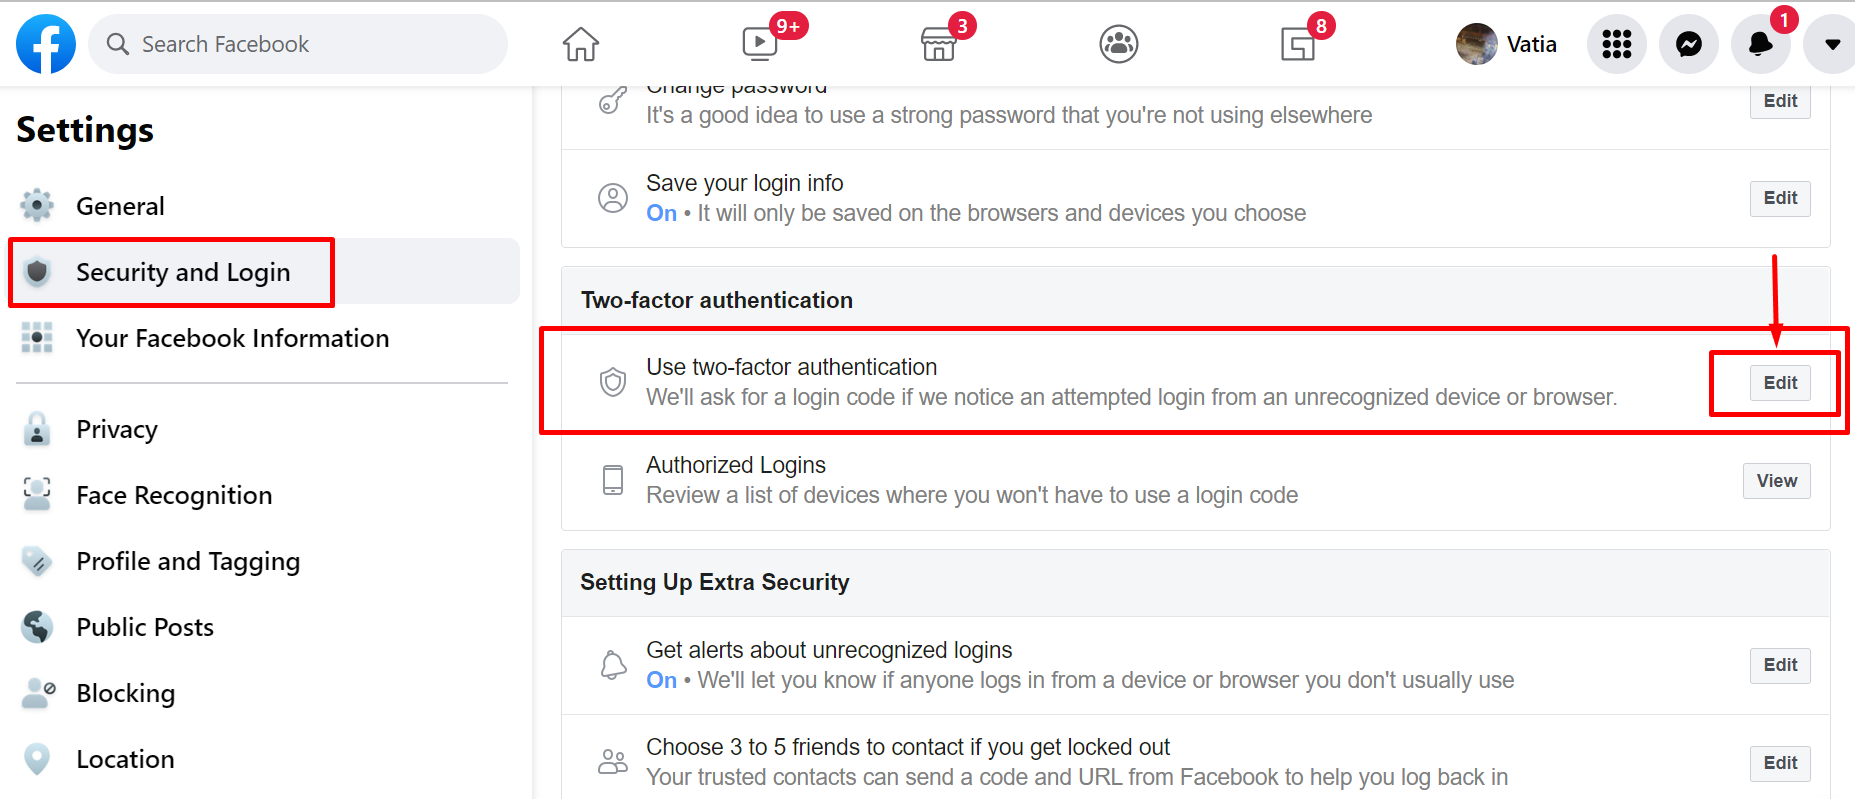
Task: Open the Marketplace icon
Action: click(939, 44)
